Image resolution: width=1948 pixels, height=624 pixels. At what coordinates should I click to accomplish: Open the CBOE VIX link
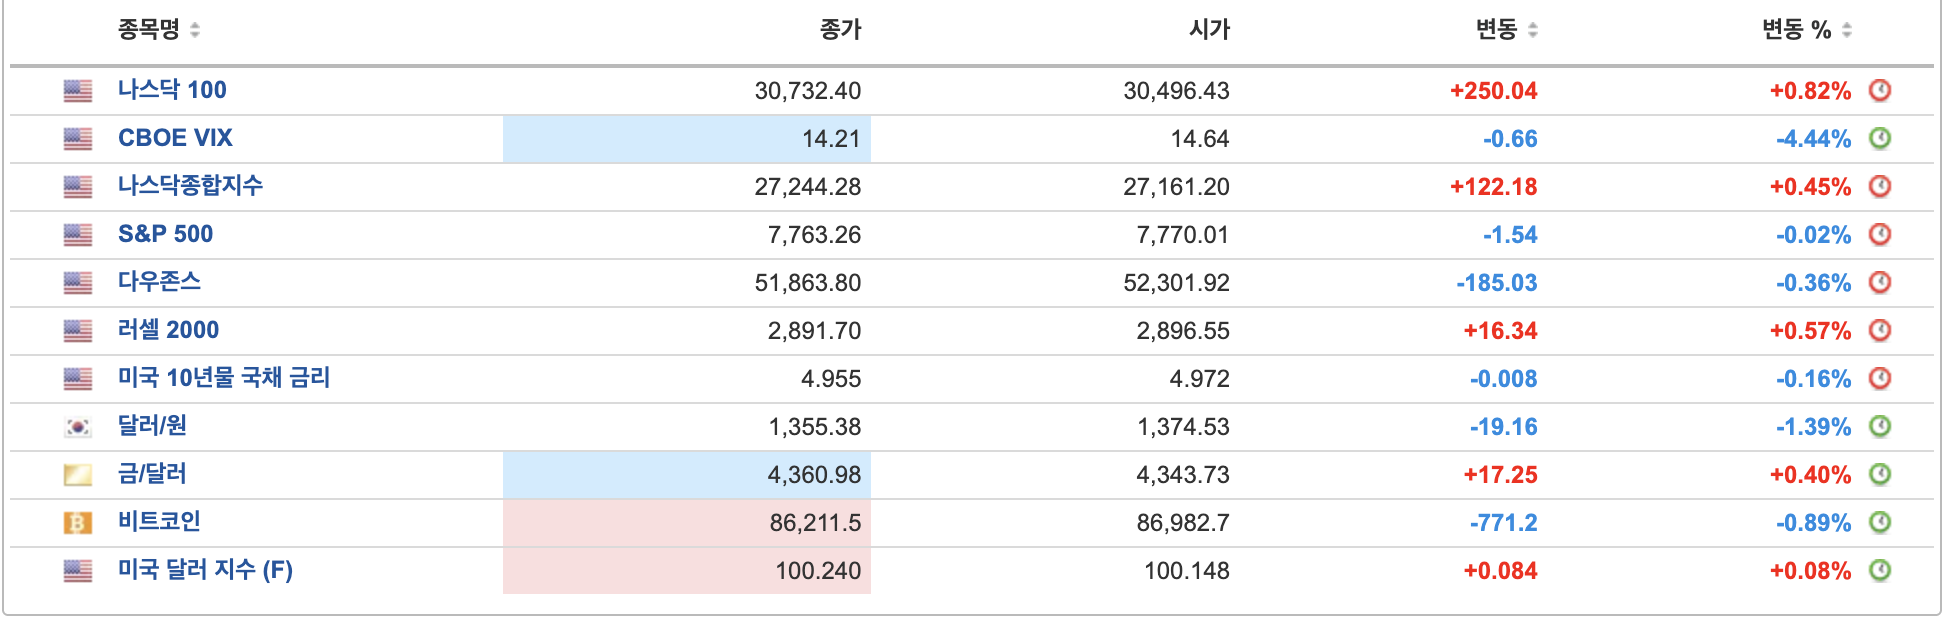[x=175, y=138]
